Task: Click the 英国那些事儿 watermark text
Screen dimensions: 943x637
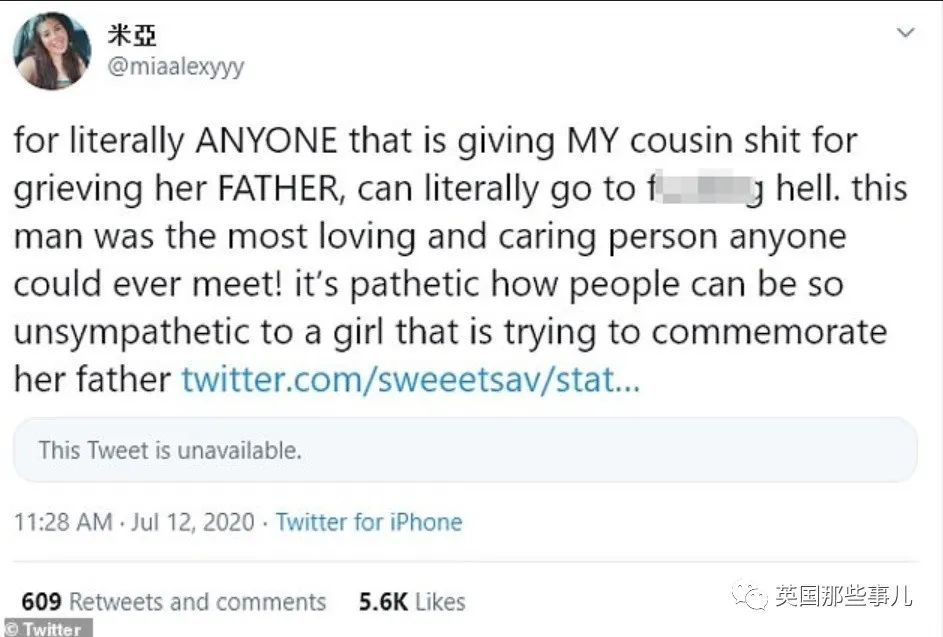Action: click(x=842, y=597)
